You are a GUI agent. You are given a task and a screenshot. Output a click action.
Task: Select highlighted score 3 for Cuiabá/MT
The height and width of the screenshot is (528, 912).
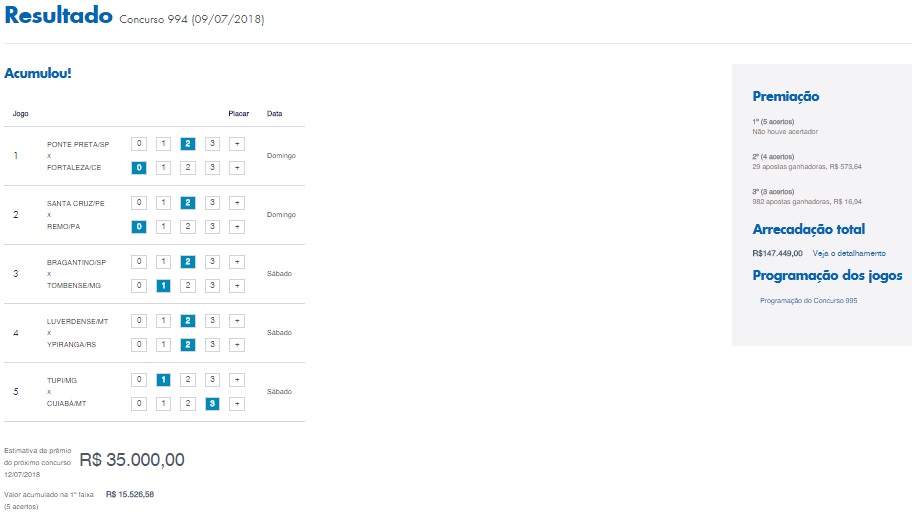212,404
